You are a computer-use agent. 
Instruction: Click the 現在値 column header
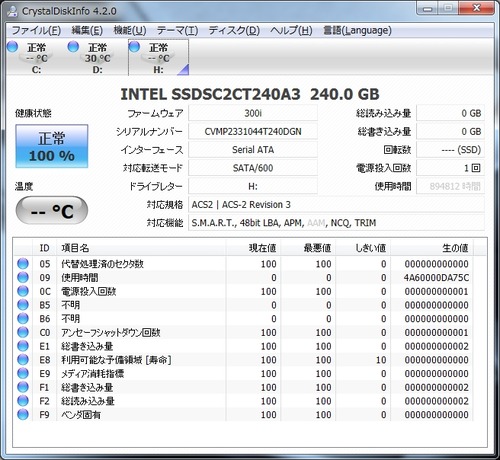tap(253, 248)
